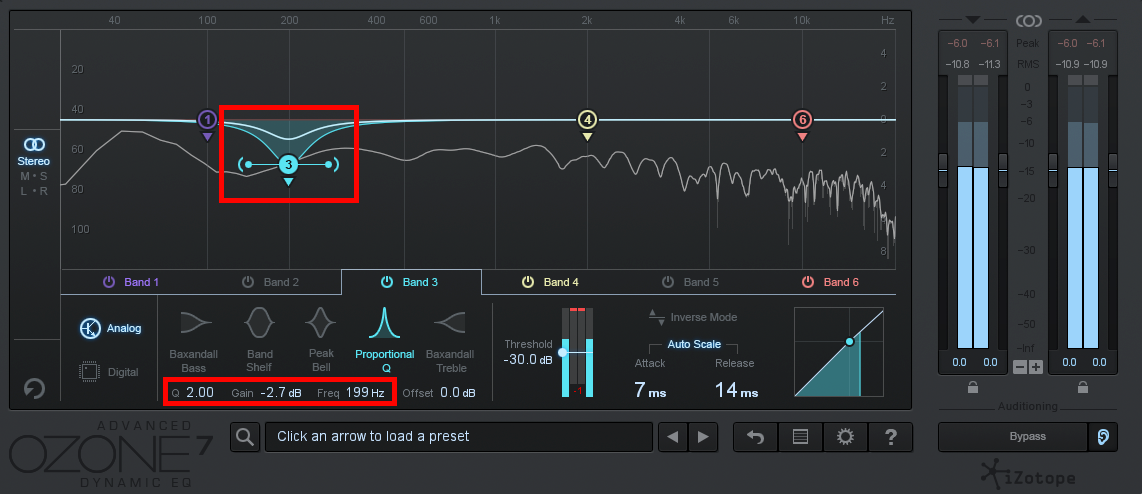
Task: Switch to Analog filter mode
Action: click(x=110, y=329)
